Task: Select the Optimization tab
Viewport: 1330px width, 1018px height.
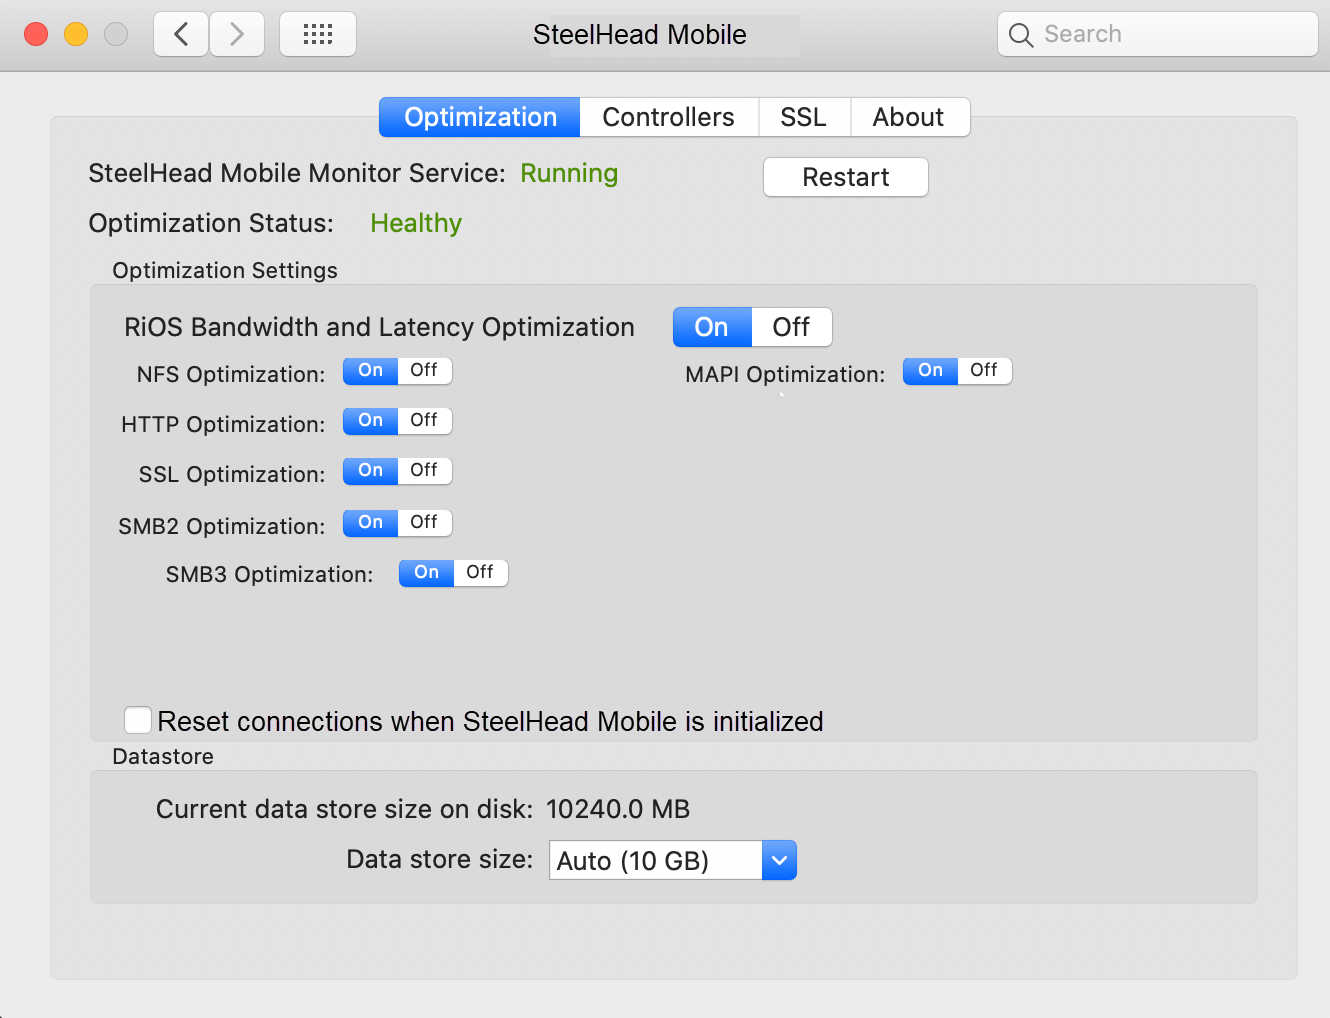Action: [x=480, y=117]
